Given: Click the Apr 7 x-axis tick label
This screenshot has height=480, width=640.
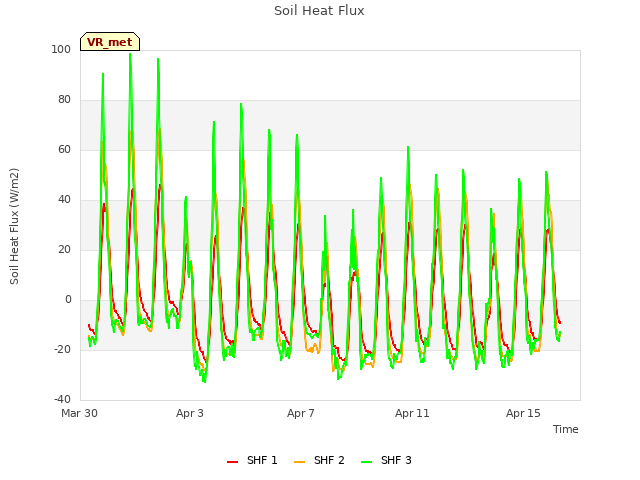Looking at the screenshot, I should 301,413.
